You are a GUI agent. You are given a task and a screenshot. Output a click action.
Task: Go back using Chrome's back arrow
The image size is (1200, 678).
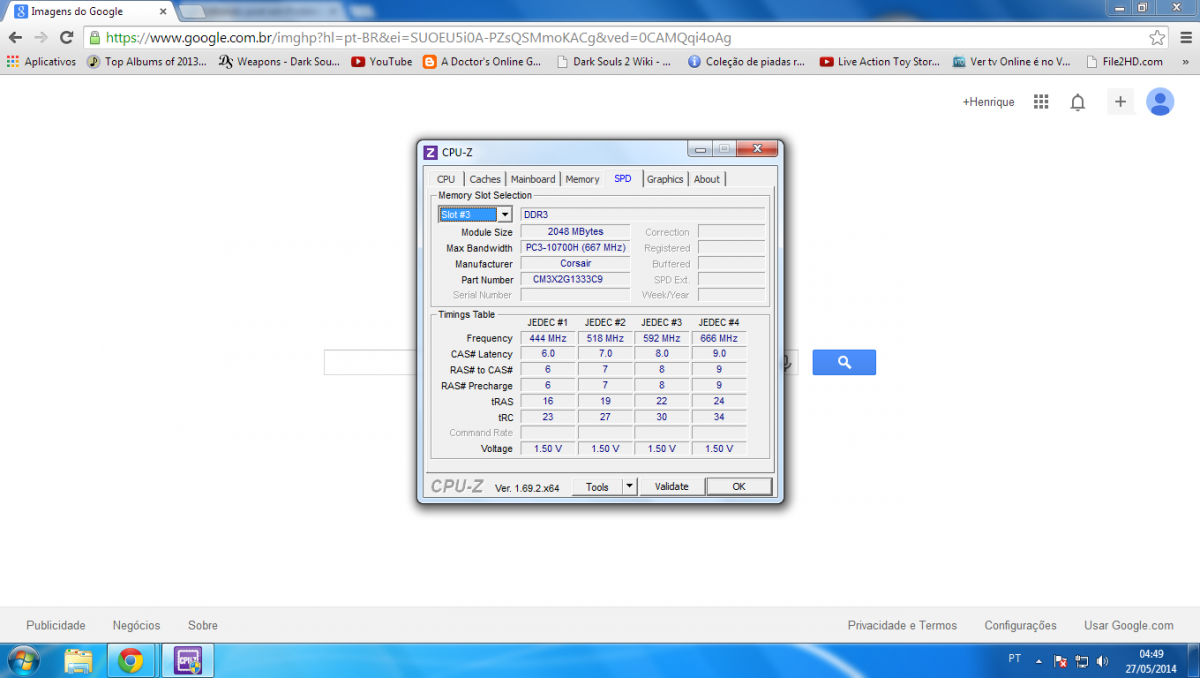(15, 37)
